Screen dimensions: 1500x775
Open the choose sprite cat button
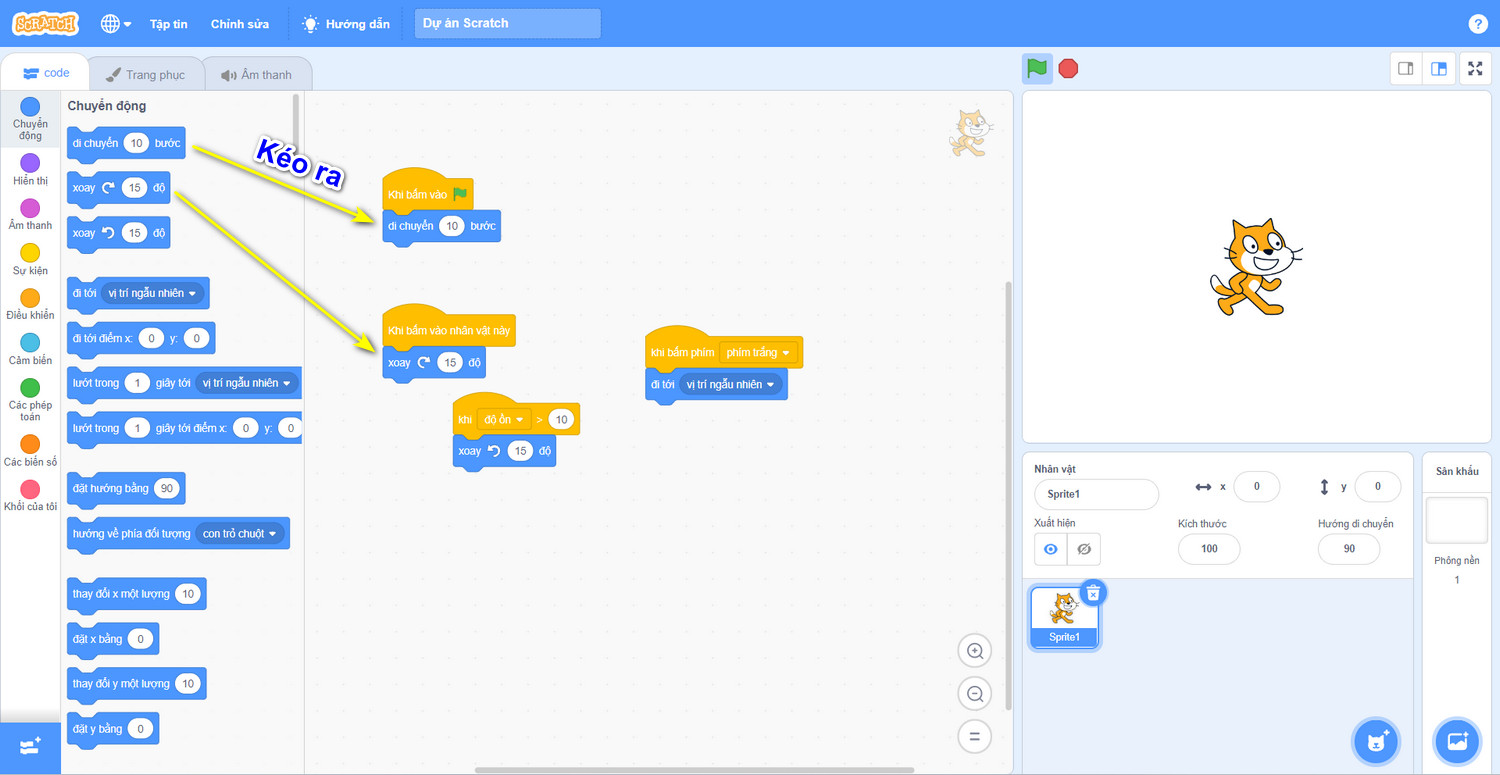1377,742
